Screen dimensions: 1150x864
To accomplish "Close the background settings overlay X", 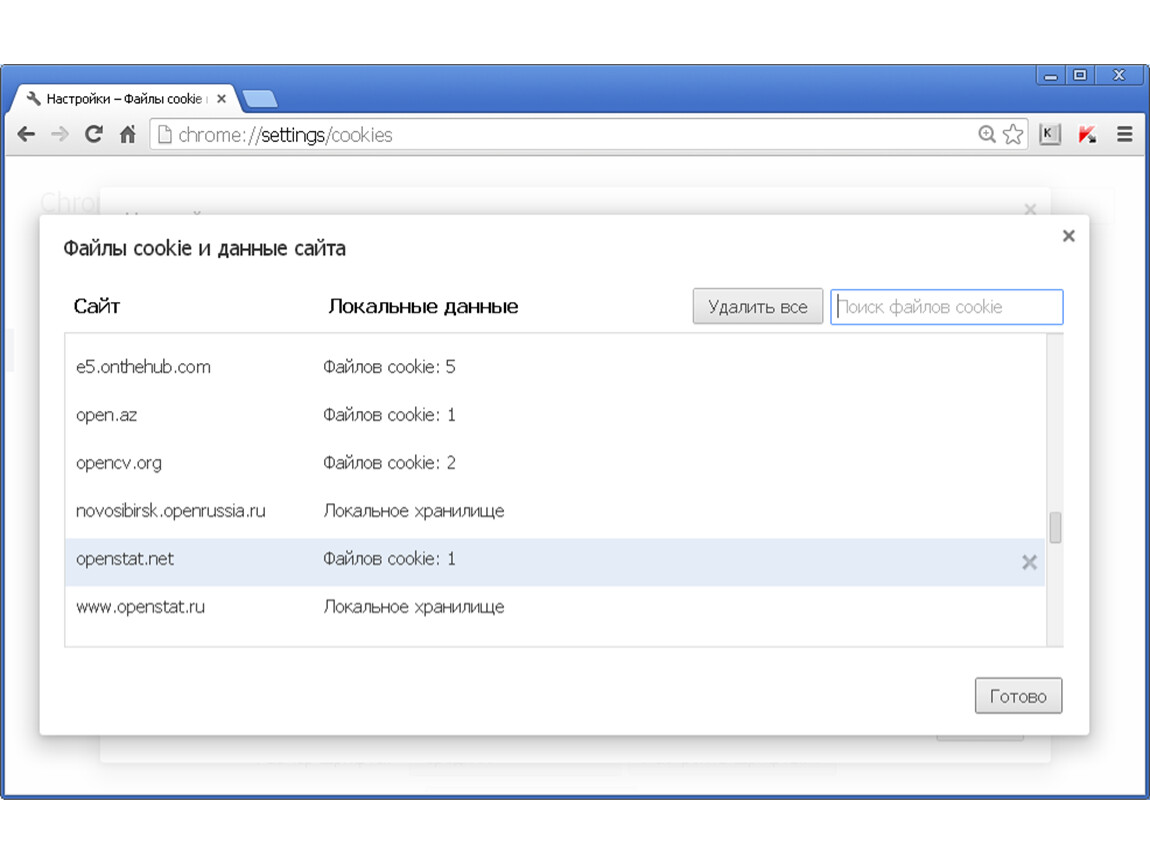I will pyautogui.click(x=1030, y=209).
